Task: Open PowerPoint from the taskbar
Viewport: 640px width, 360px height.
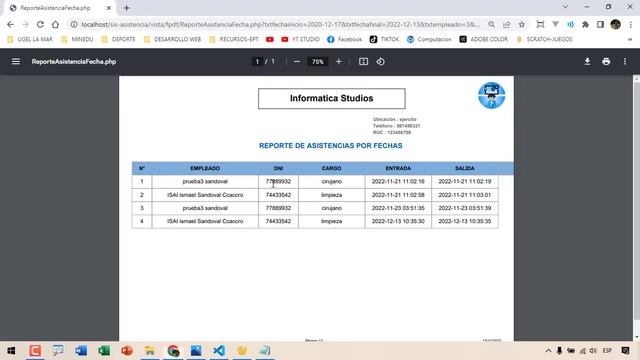Action: click(127, 351)
